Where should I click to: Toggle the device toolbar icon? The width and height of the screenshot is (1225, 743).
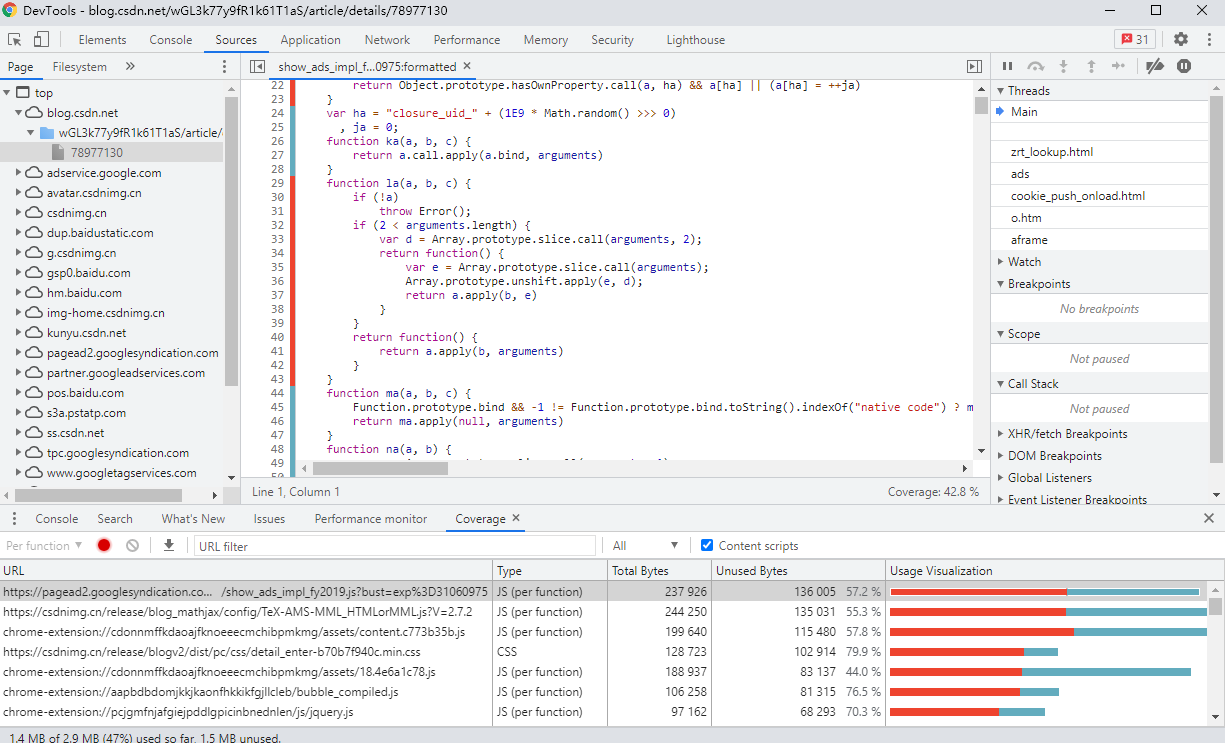pyautogui.click(x=41, y=40)
